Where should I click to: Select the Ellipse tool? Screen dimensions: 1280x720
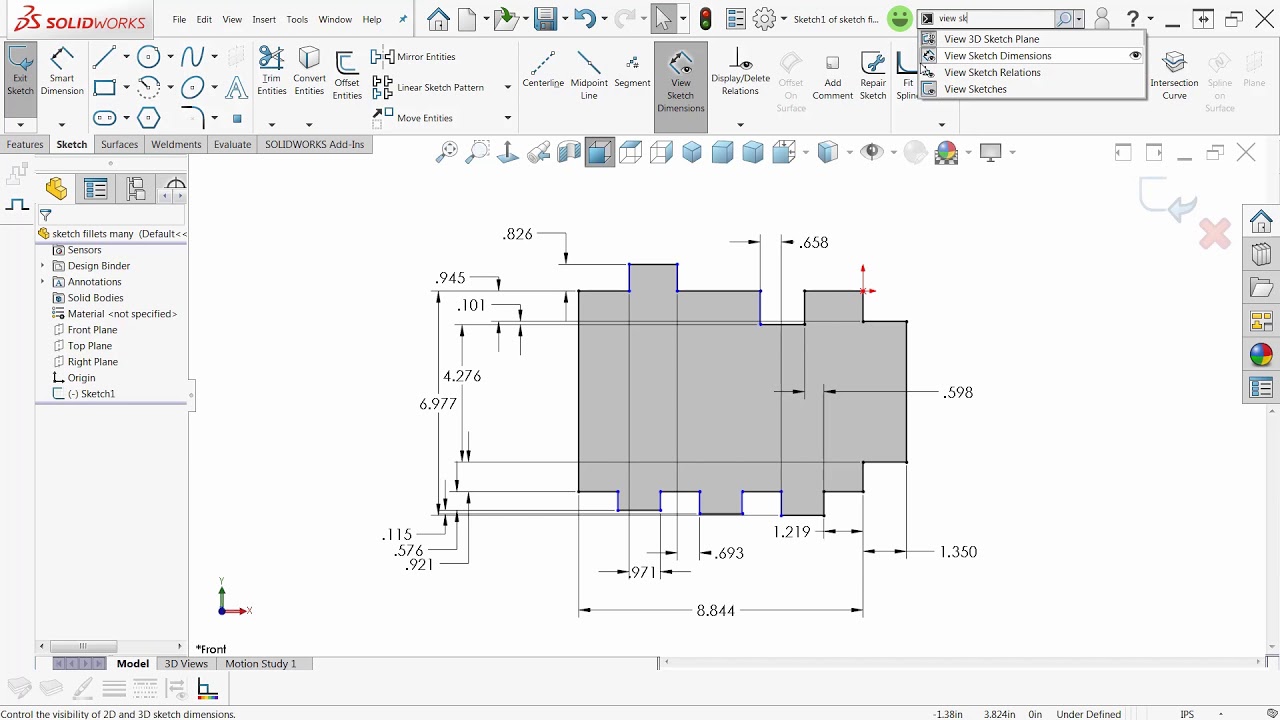[x=193, y=88]
